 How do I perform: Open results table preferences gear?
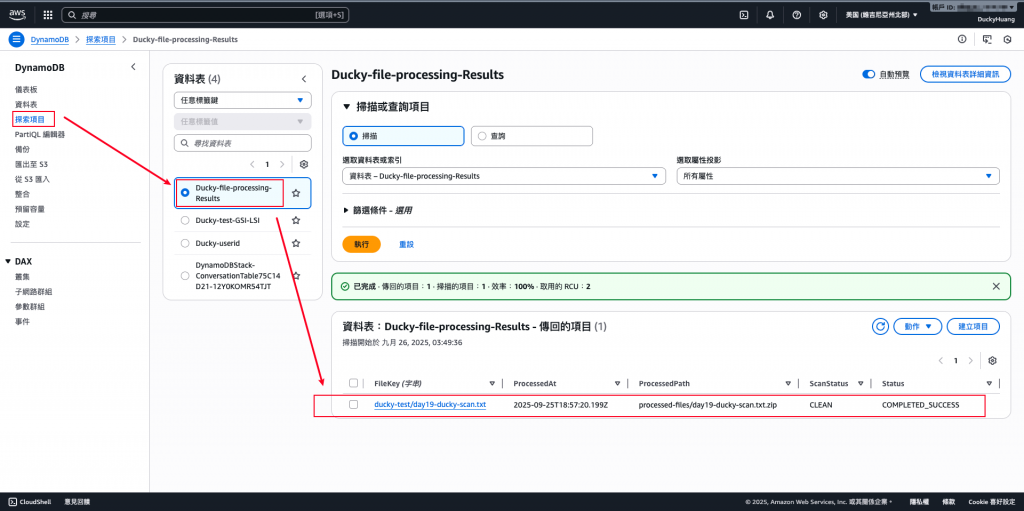(993, 361)
